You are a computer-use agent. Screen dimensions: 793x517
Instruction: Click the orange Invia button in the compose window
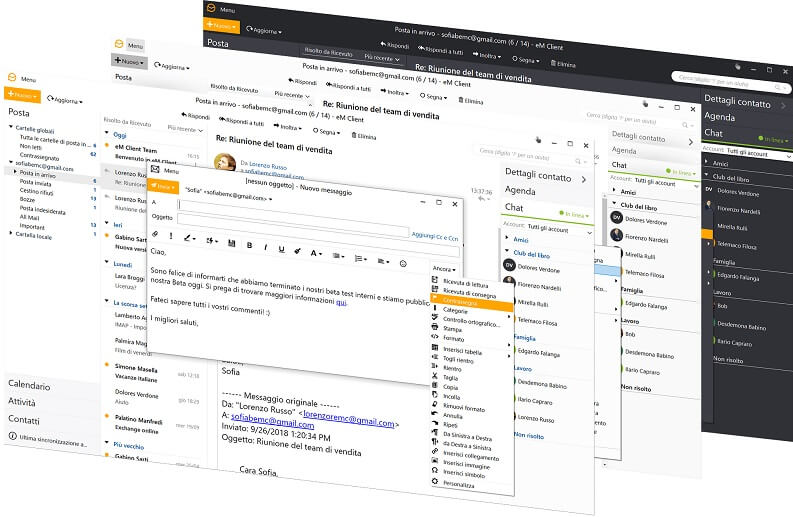point(162,187)
